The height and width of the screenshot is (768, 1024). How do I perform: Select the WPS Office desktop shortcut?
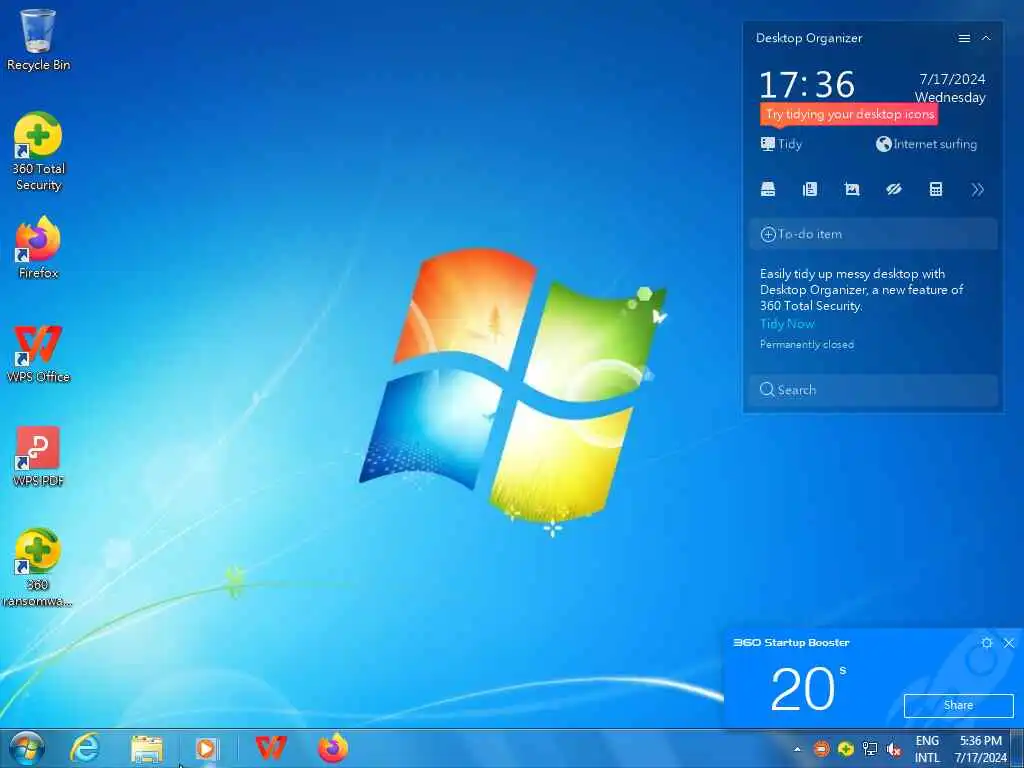(x=38, y=353)
